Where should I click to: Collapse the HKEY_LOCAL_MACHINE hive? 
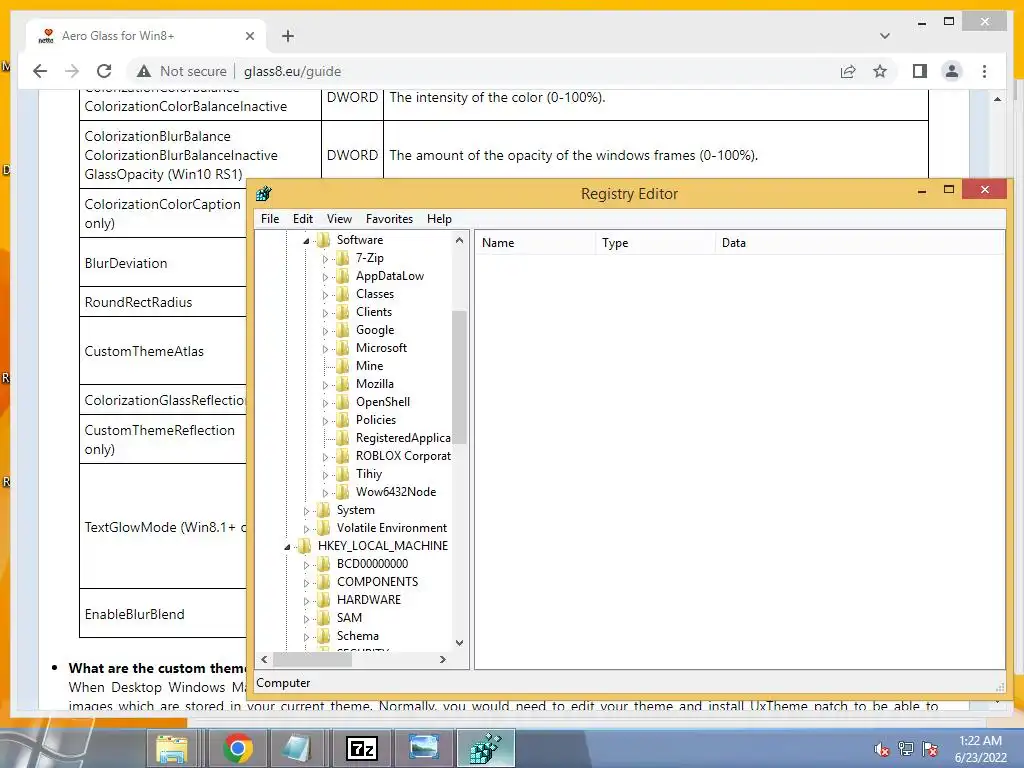pyautogui.click(x=287, y=547)
